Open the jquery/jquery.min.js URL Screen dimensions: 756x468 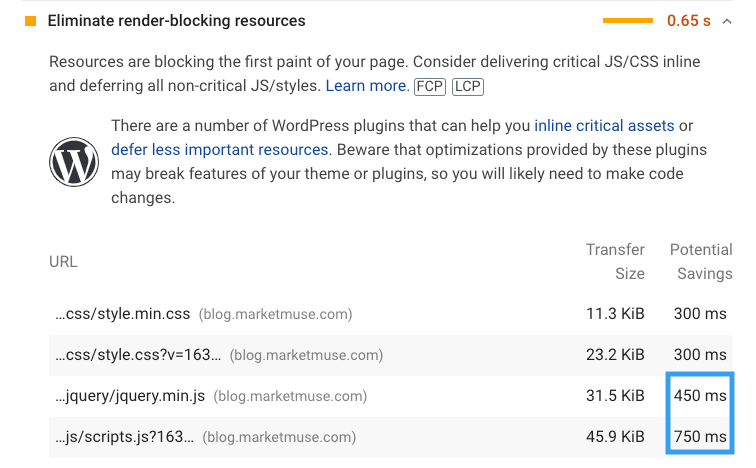click(130, 396)
